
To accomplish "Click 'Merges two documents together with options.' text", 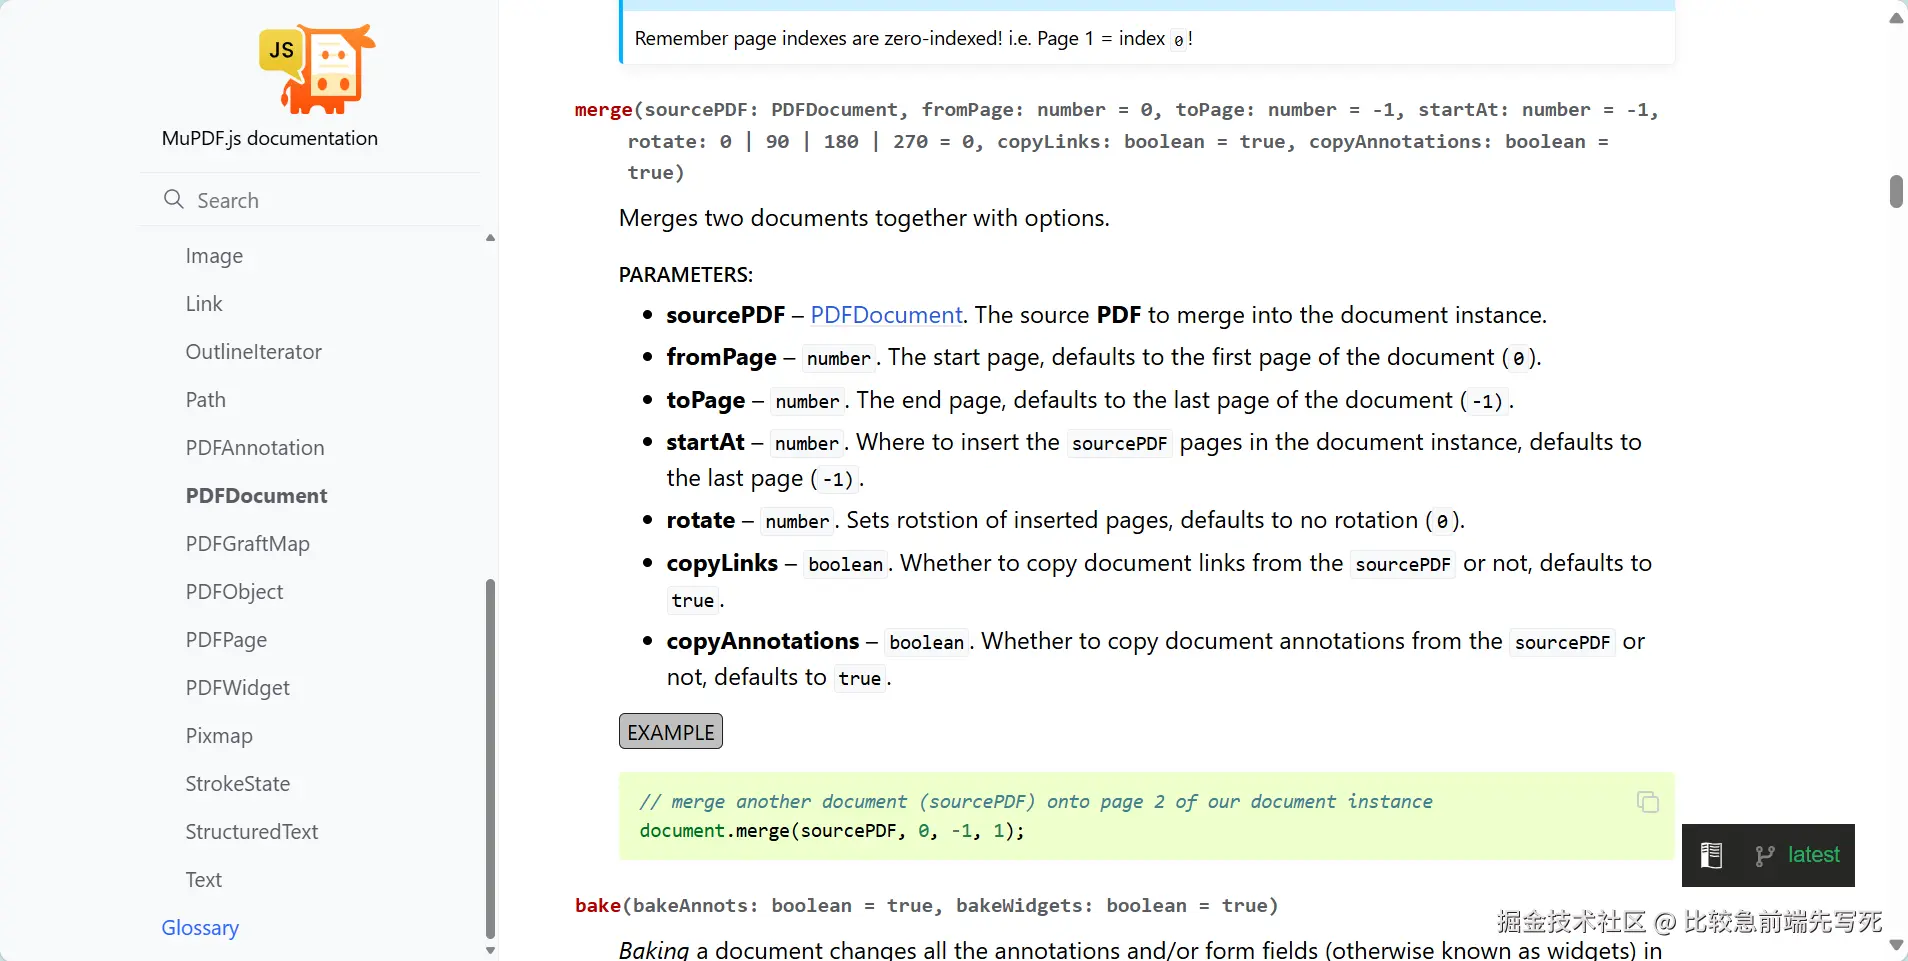I will [x=864, y=218].
